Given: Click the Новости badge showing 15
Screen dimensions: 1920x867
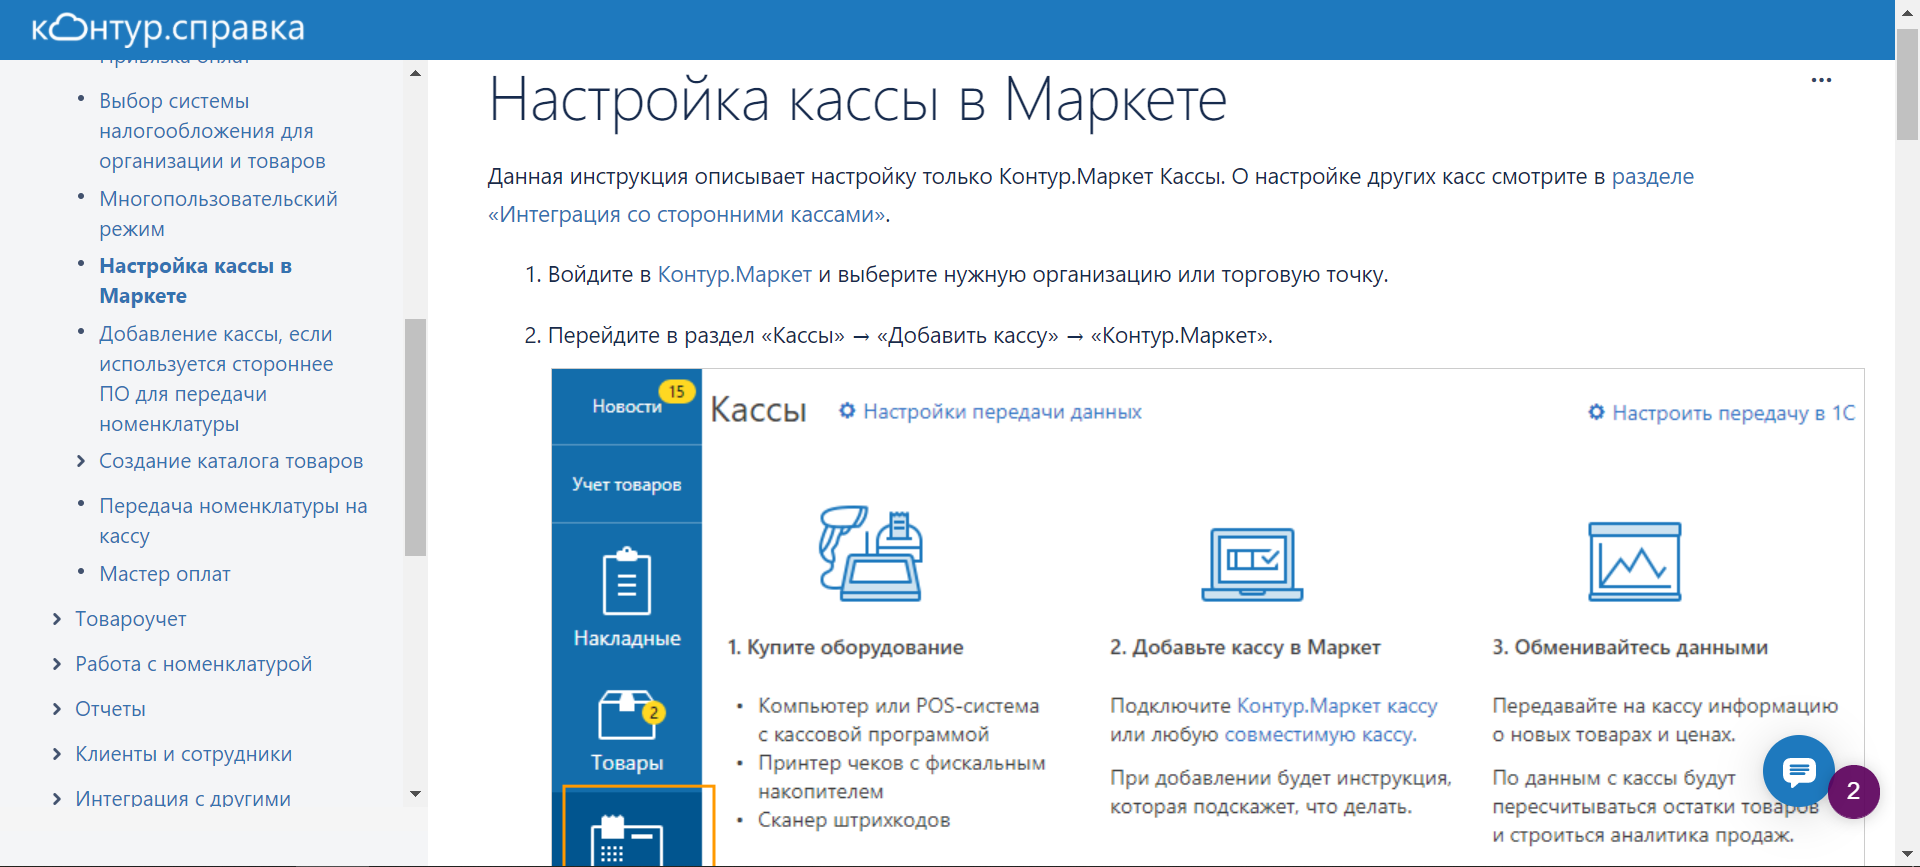Looking at the screenshot, I should pos(677,391).
